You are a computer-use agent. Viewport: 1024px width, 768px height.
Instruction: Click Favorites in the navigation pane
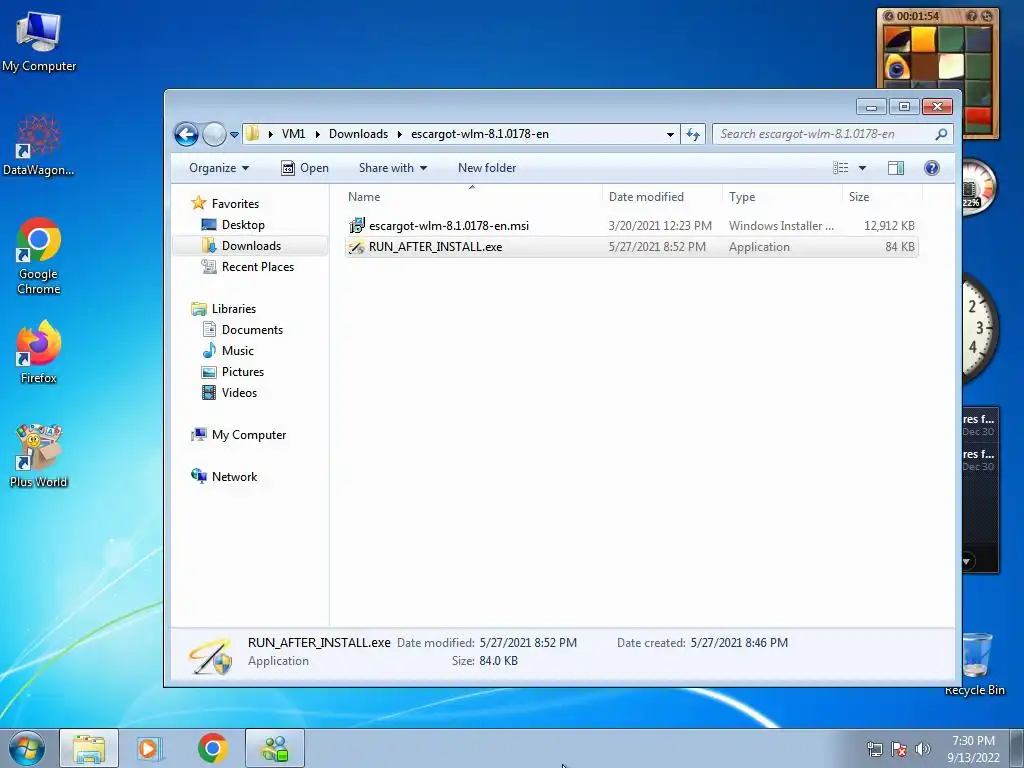coord(235,204)
